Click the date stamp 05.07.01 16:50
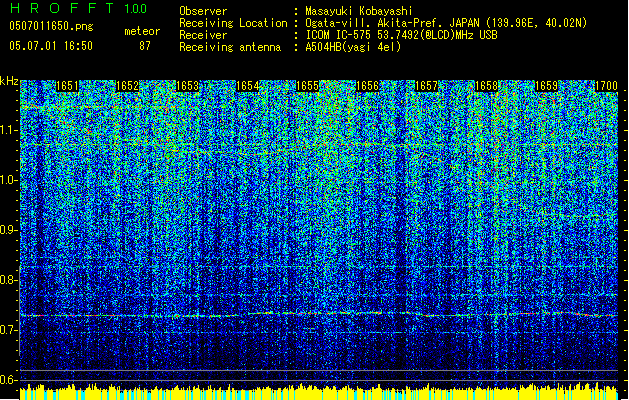The width and height of the screenshot is (629, 400). click(51, 46)
